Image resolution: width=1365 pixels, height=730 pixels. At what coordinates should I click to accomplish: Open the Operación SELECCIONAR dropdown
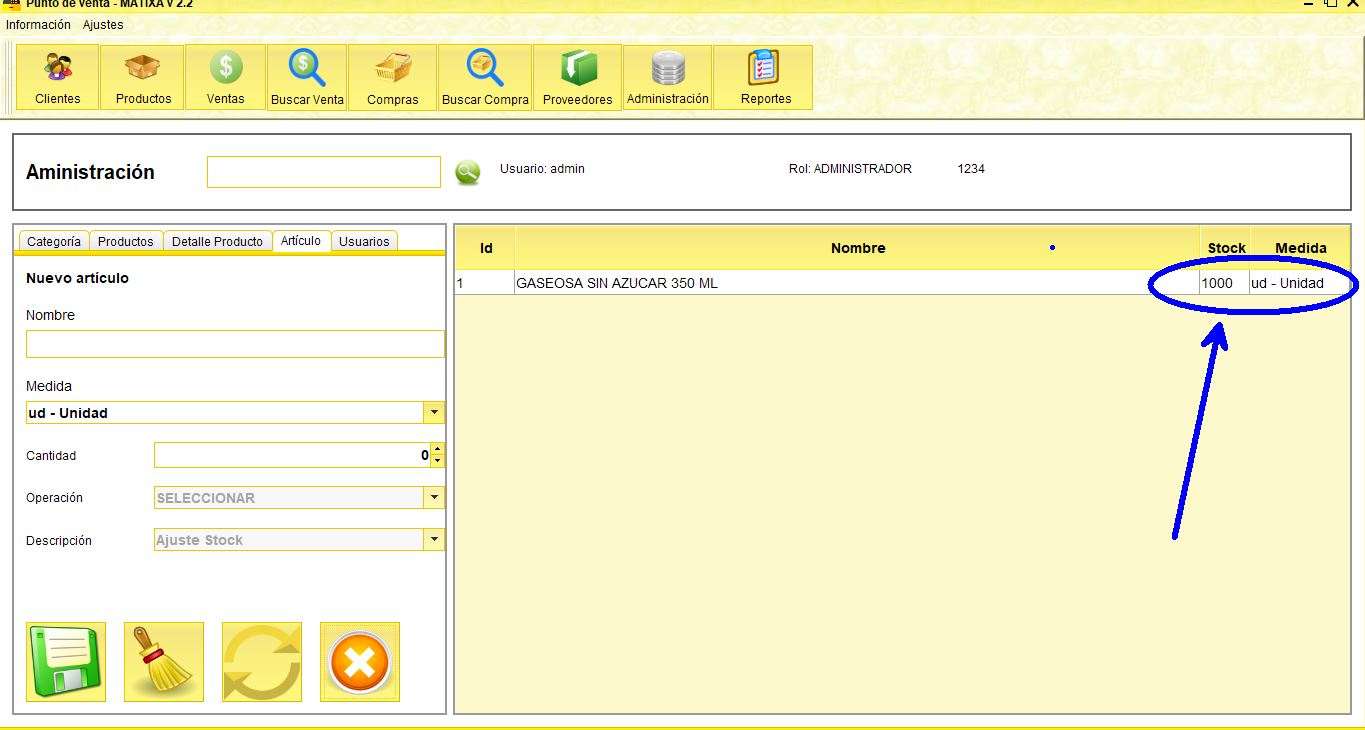pyautogui.click(x=434, y=497)
